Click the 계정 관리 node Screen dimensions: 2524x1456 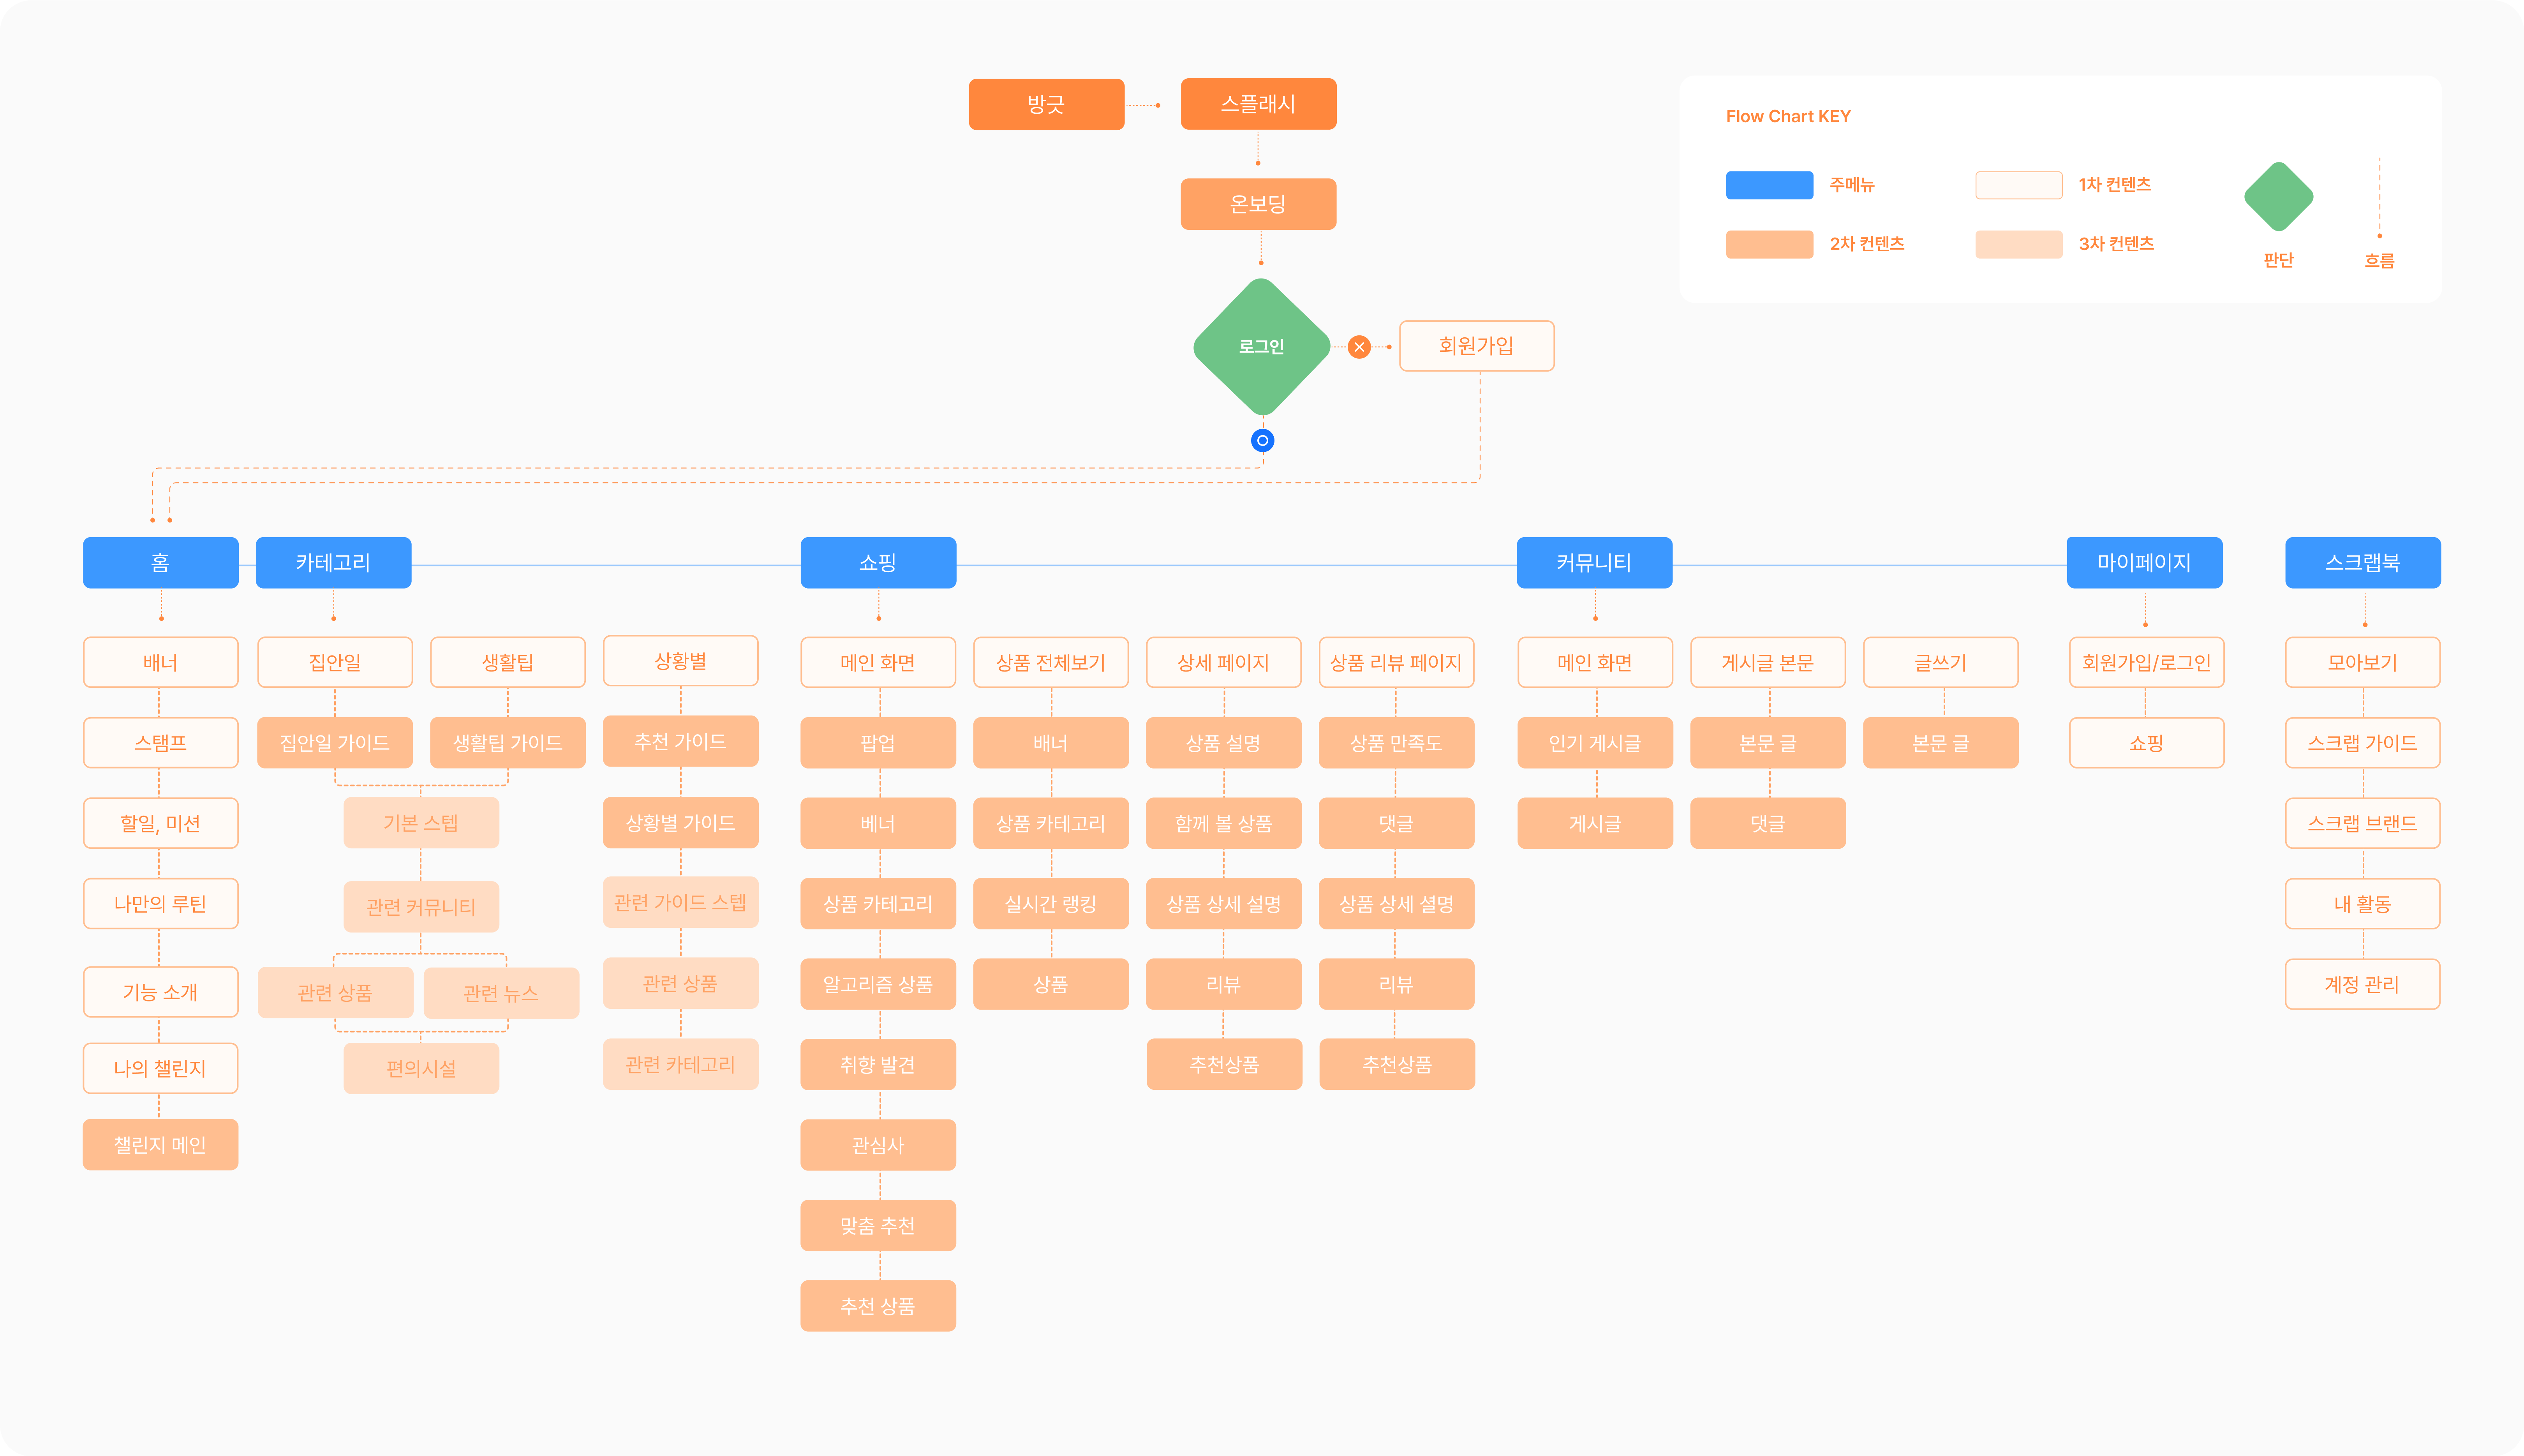tap(2362, 984)
